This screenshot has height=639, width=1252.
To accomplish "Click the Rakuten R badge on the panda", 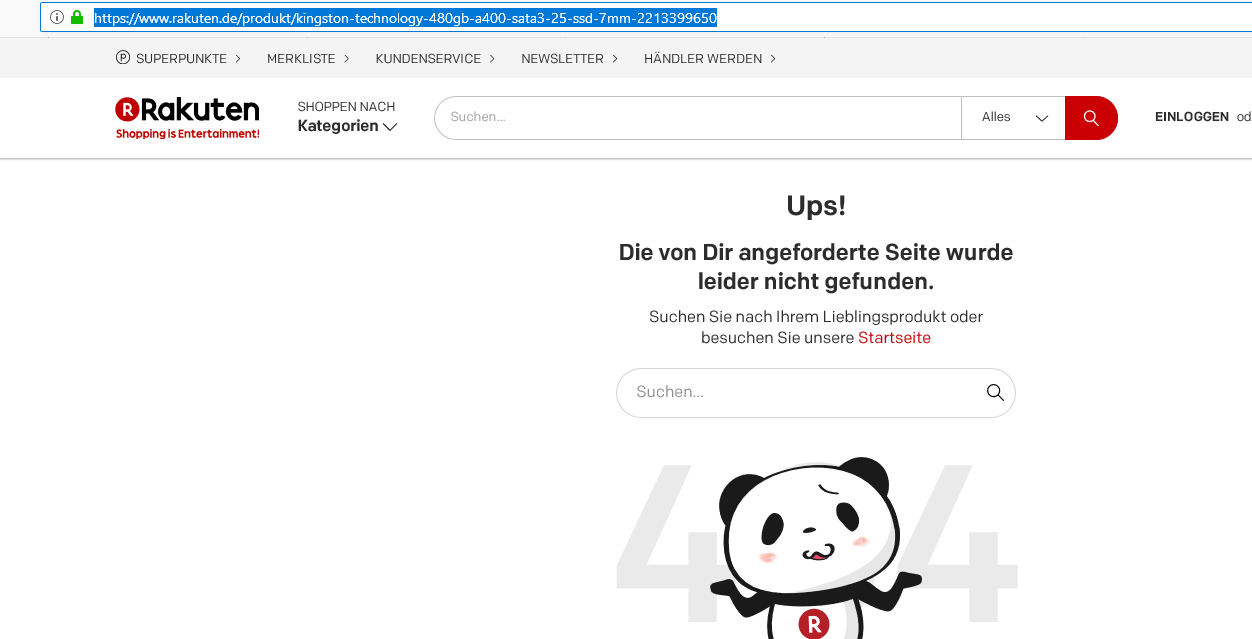I will pos(813,623).
